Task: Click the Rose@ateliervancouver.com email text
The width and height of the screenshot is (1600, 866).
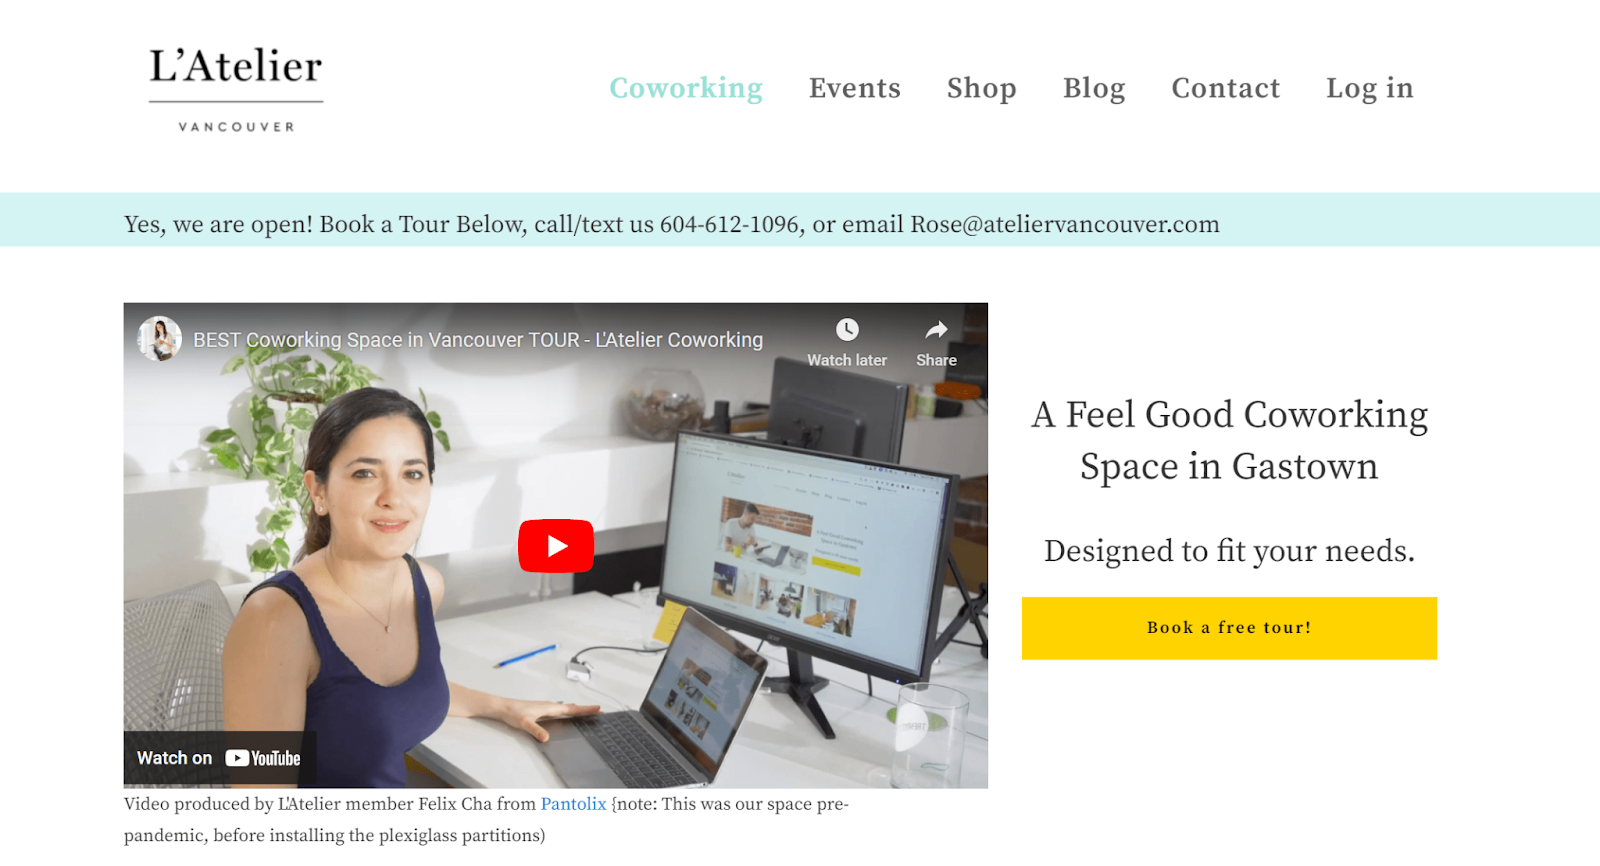Action: coord(1065,224)
